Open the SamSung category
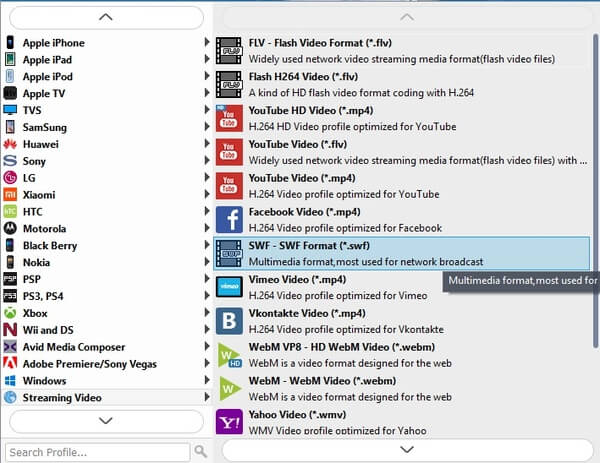The height and width of the screenshot is (463, 600). point(107,127)
